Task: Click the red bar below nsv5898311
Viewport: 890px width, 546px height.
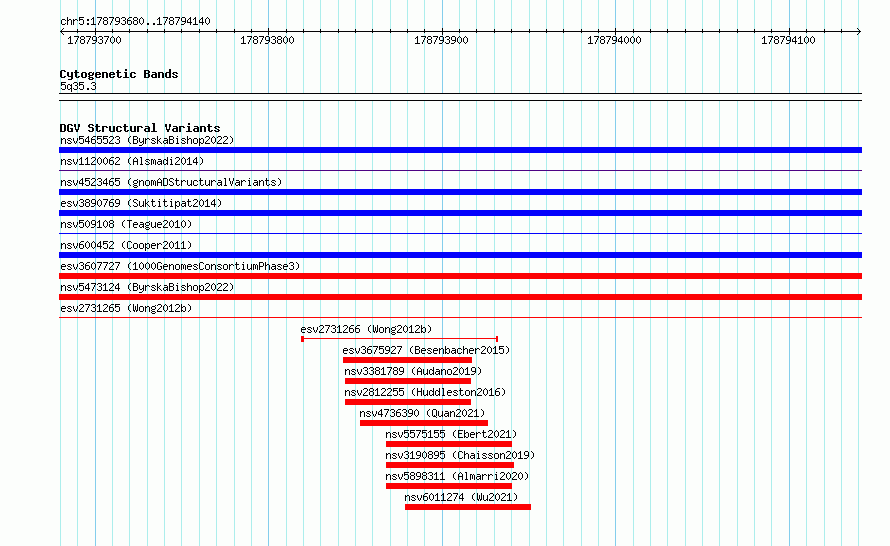Action: (x=449, y=486)
